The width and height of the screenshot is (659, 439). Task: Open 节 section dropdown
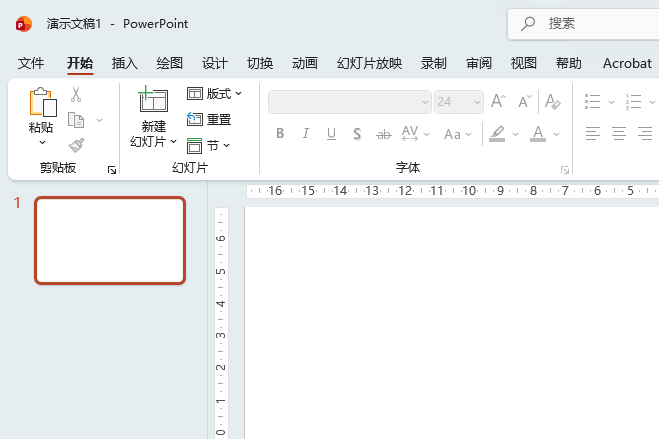(208, 145)
